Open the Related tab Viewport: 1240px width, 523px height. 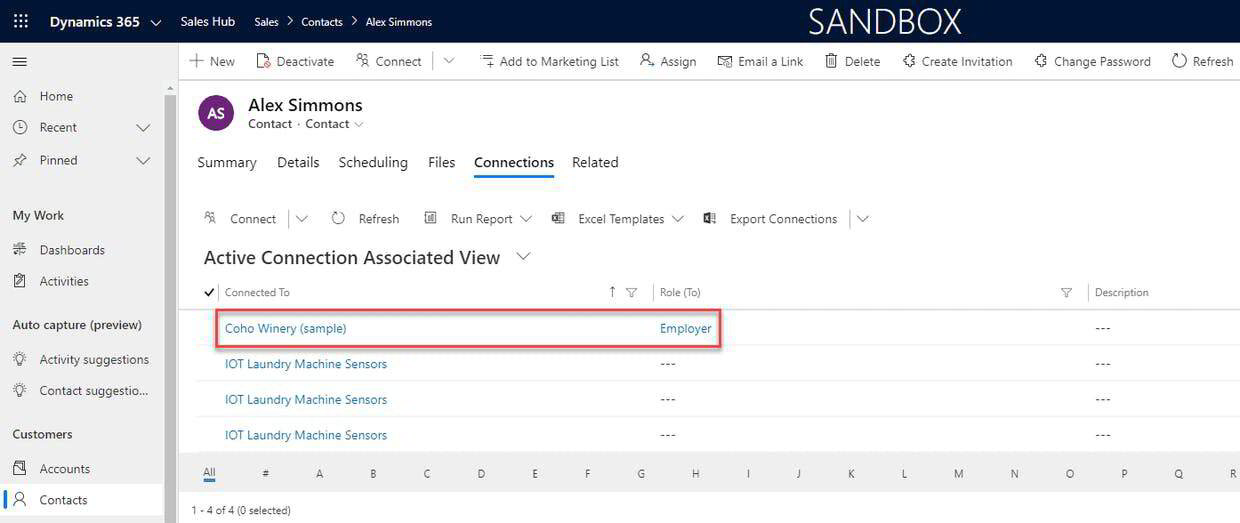click(595, 162)
